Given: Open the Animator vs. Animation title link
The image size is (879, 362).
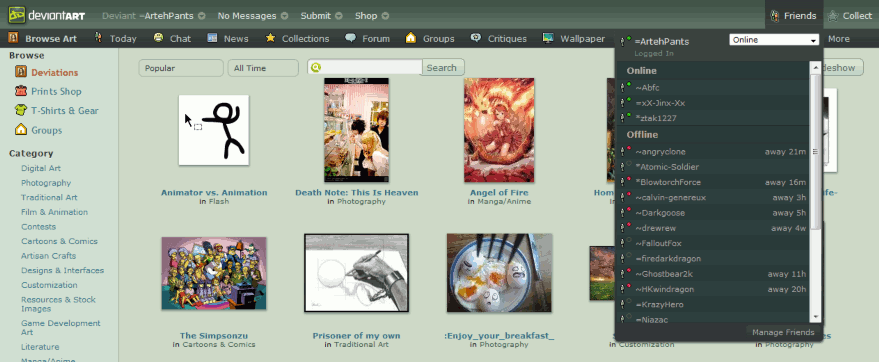Looking at the screenshot, I should tap(214, 192).
